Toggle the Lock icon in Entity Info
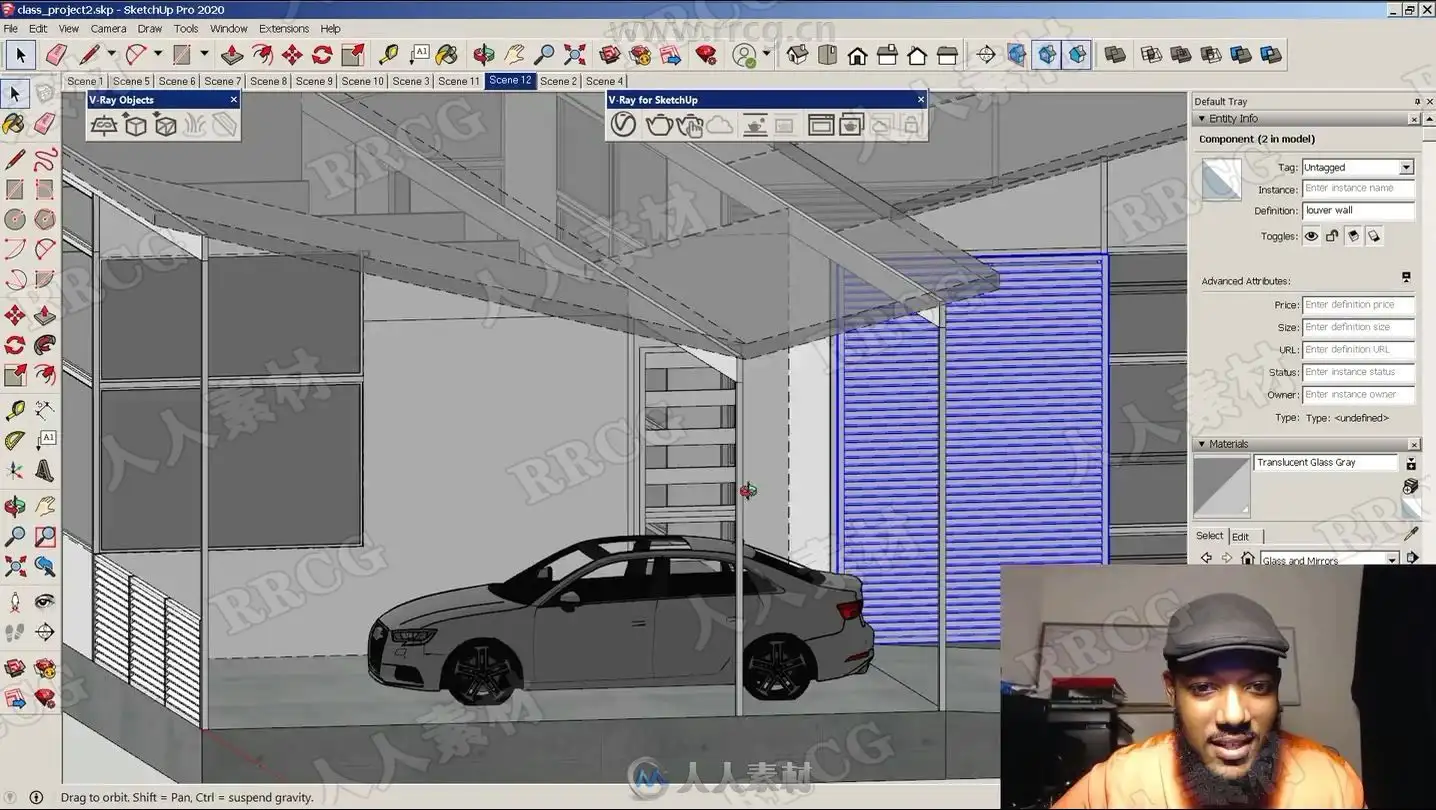The height and width of the screenshot is (810, 1436). tap(1332, 236)
